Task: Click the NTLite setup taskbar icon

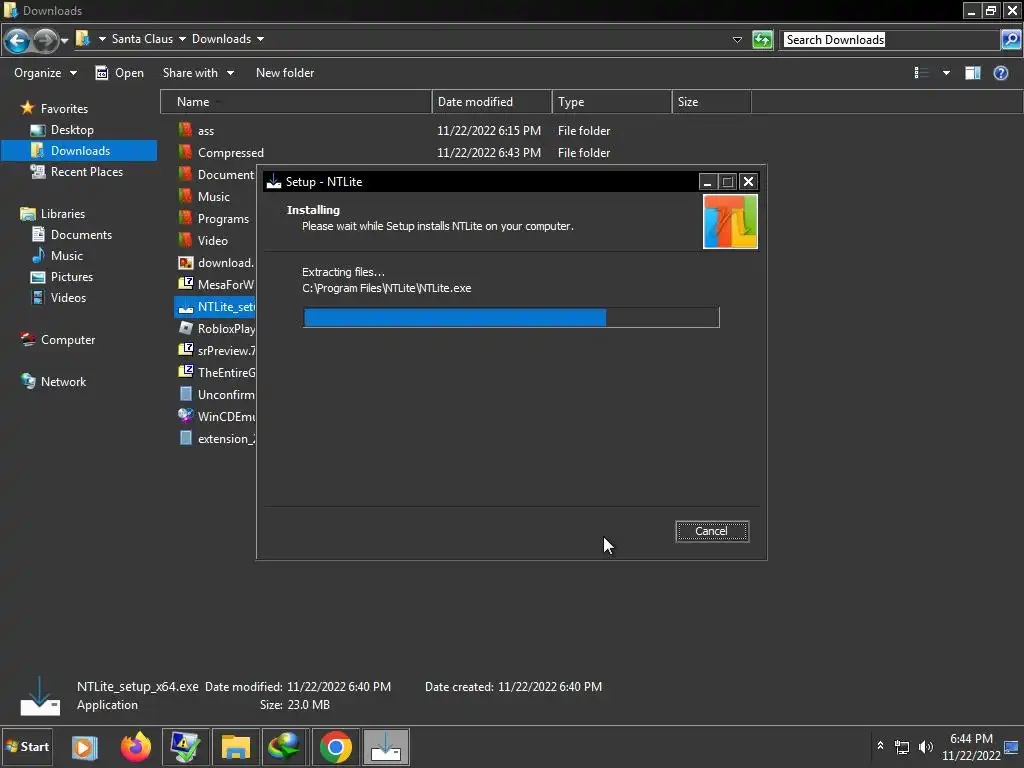Action: 386,747
